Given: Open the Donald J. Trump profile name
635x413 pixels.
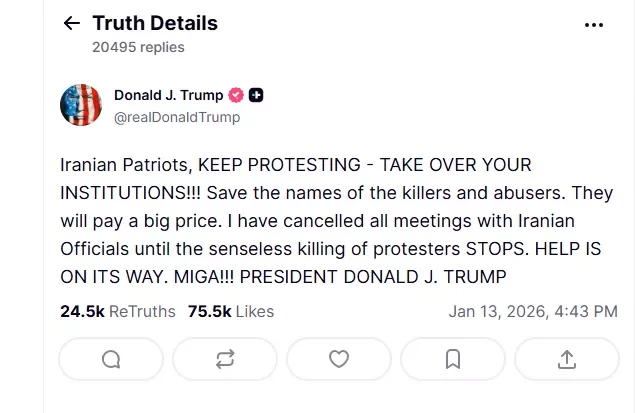Looking at the screenshot, I should [170, 96].
